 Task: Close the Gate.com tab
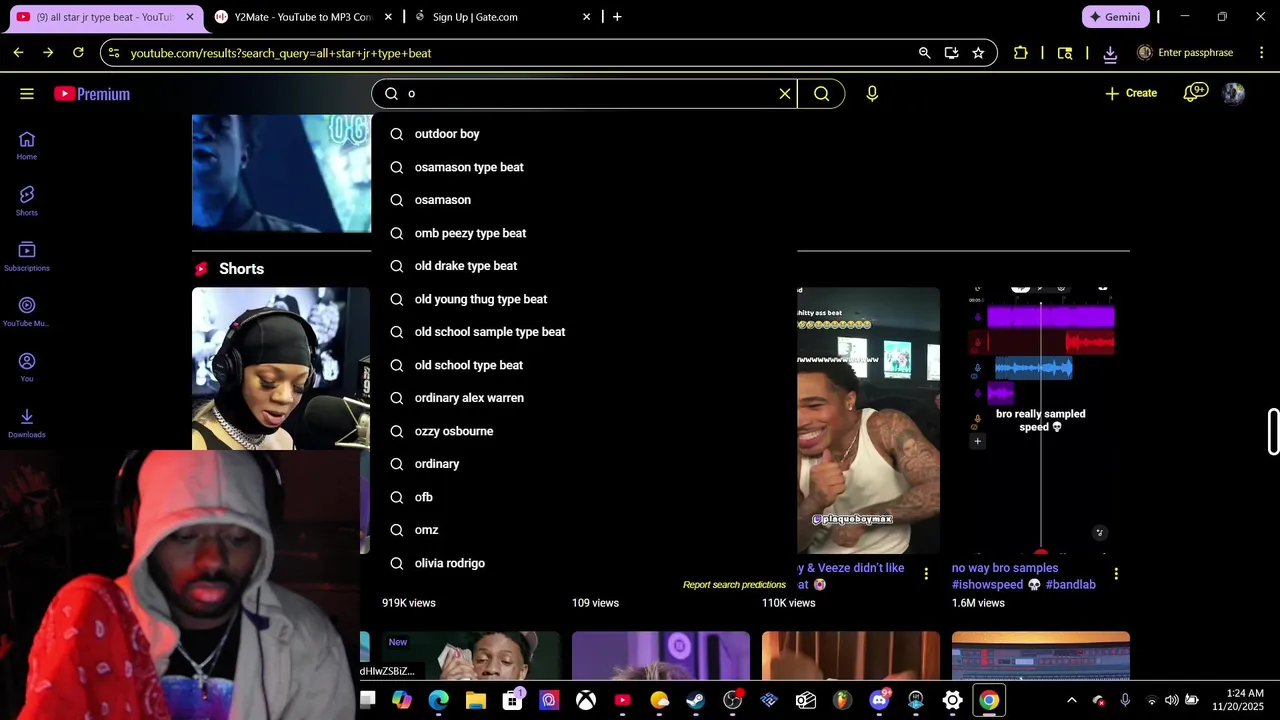pos(587,17)
